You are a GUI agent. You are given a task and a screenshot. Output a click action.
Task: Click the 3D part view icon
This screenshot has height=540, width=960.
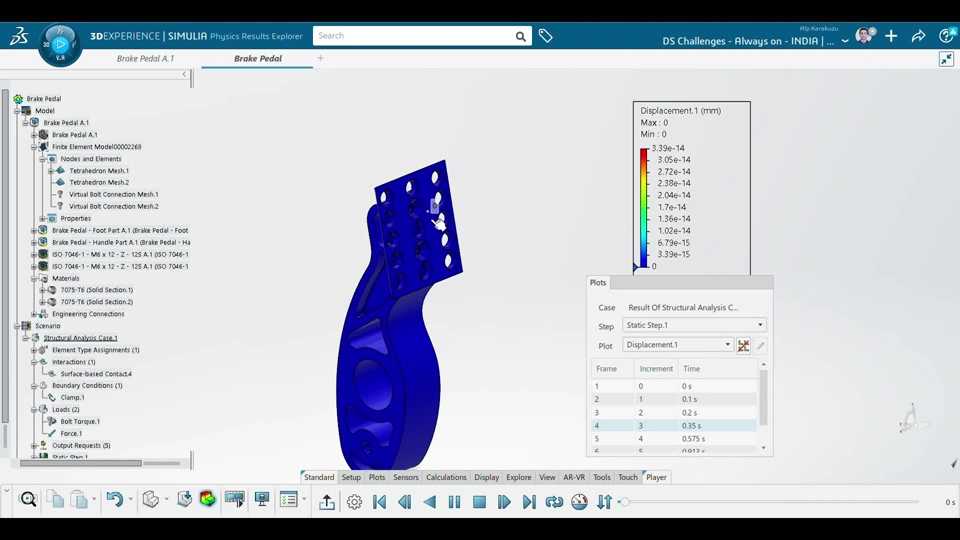tap(151, 500)
